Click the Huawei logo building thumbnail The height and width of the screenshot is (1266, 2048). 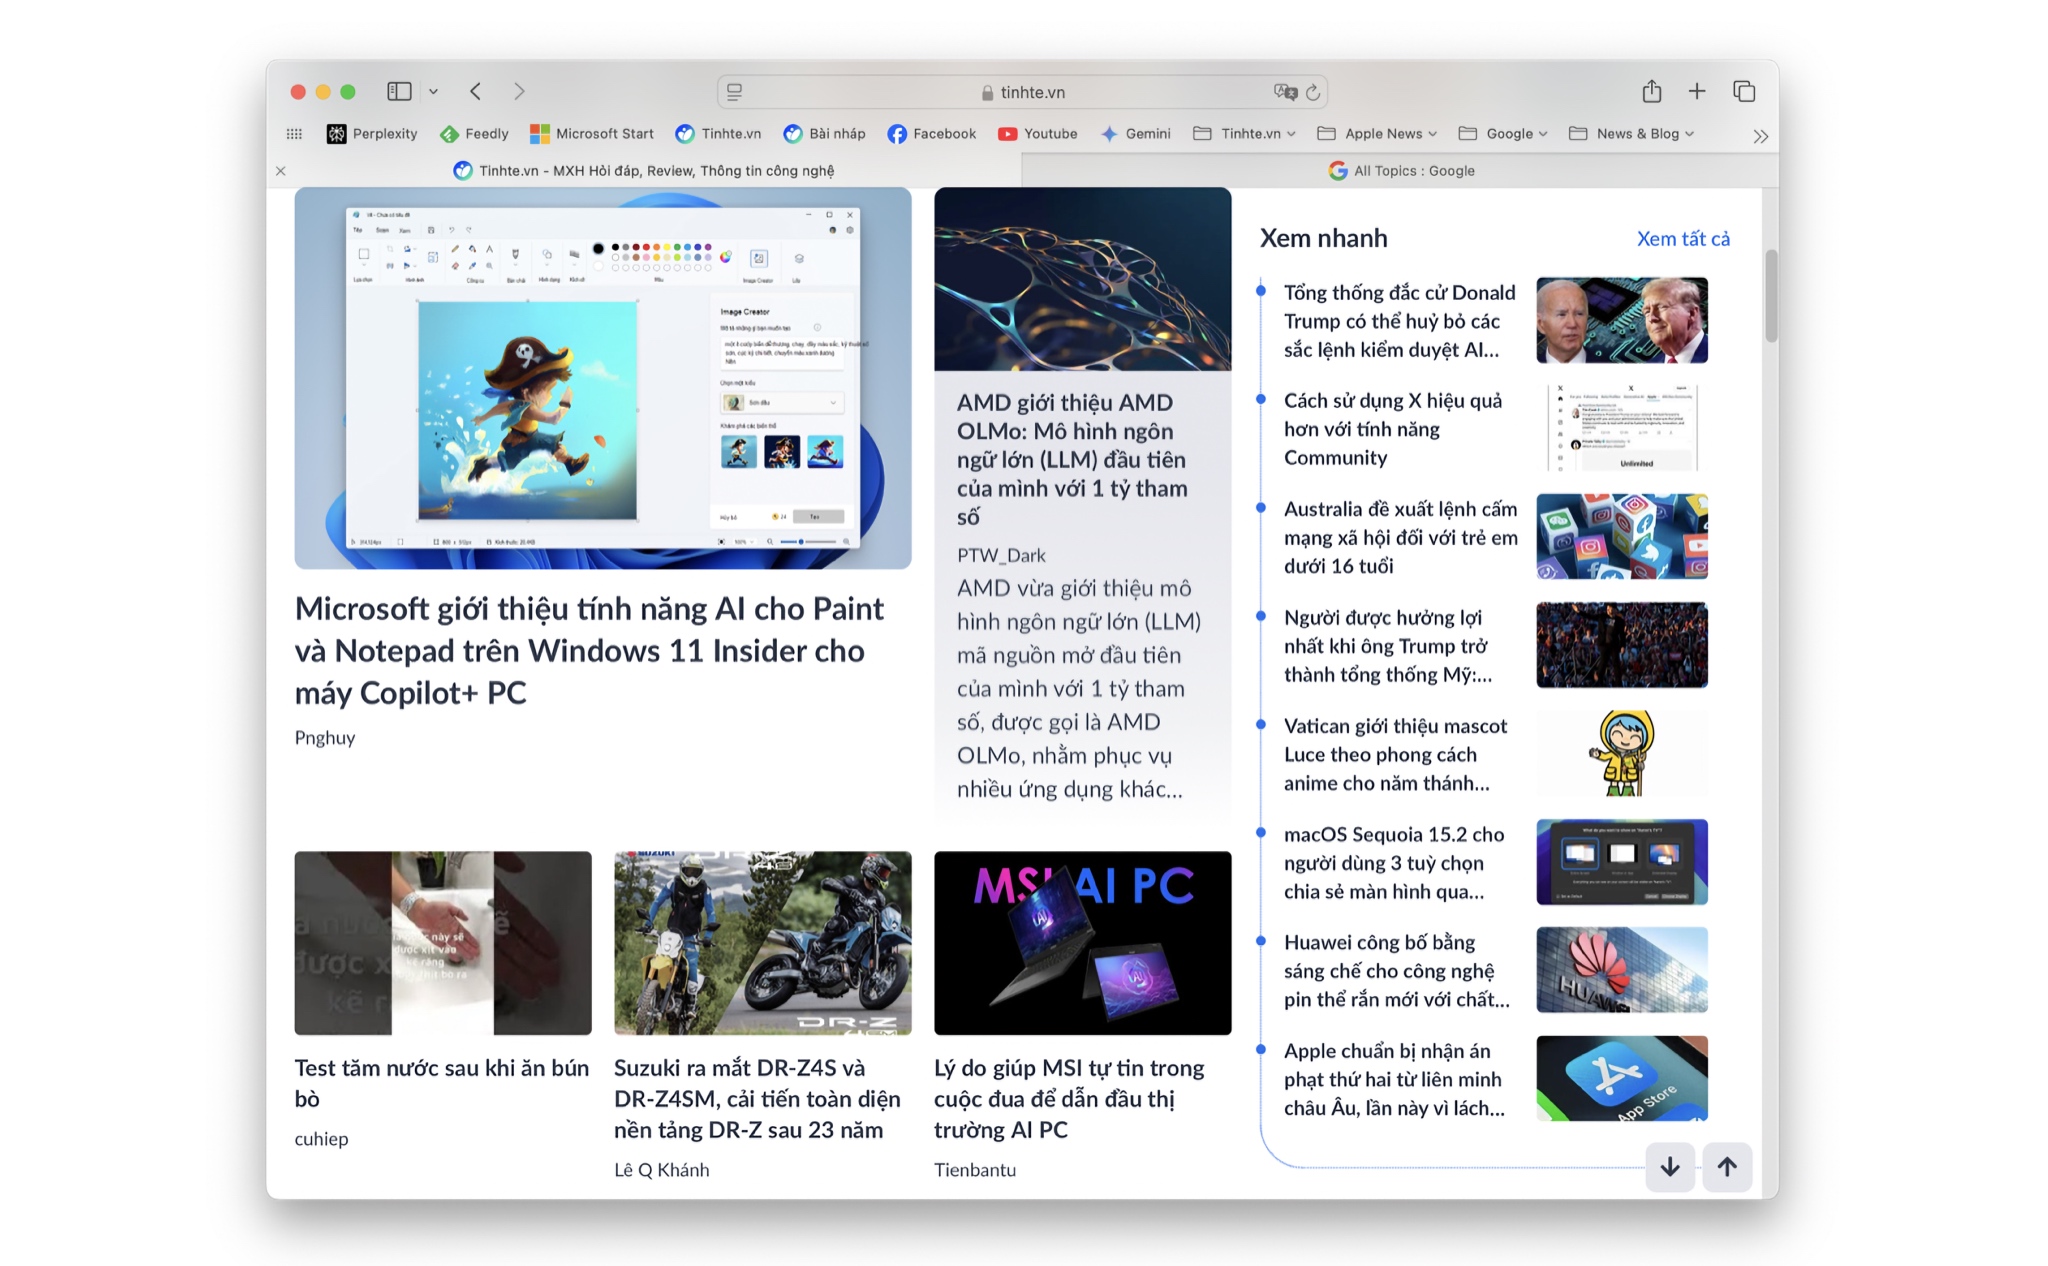coord(1622,970)
